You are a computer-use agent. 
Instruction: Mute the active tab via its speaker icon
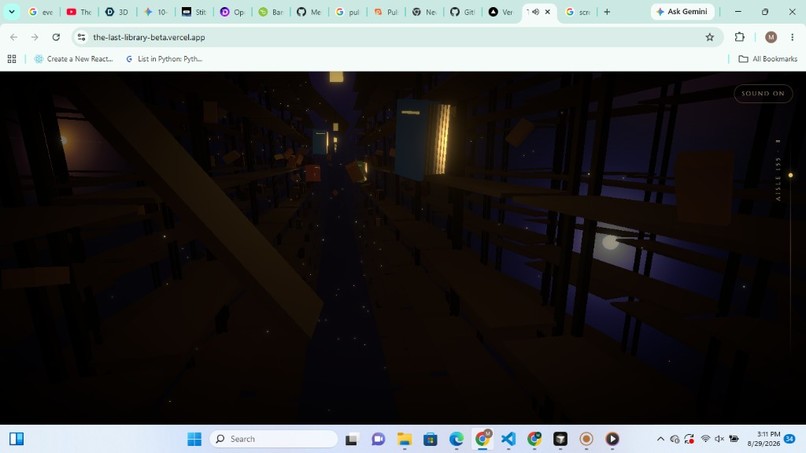[x=535, y=11]
